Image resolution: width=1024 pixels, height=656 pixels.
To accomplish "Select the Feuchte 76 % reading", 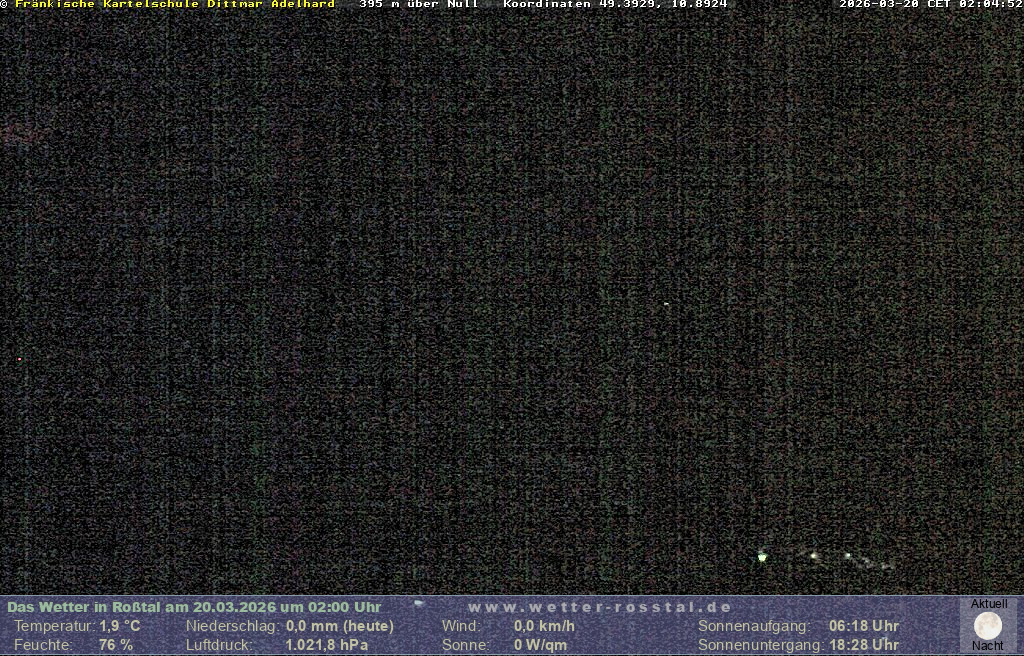I will pos(116,645).
